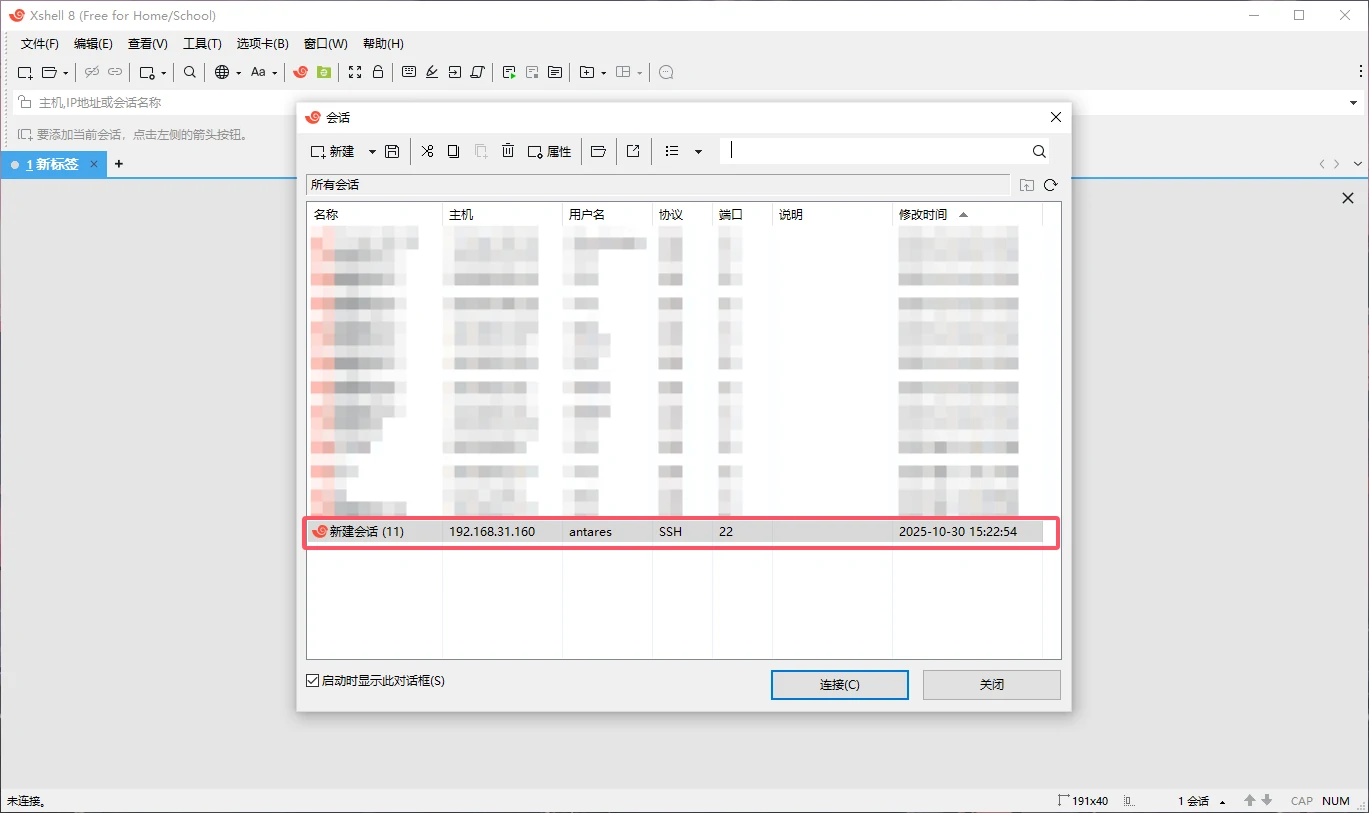Click the 连接(C) button
Image resolution: width=1369 pixels, height=813 pixels.
pyautogui.click(x=839, y=685)
